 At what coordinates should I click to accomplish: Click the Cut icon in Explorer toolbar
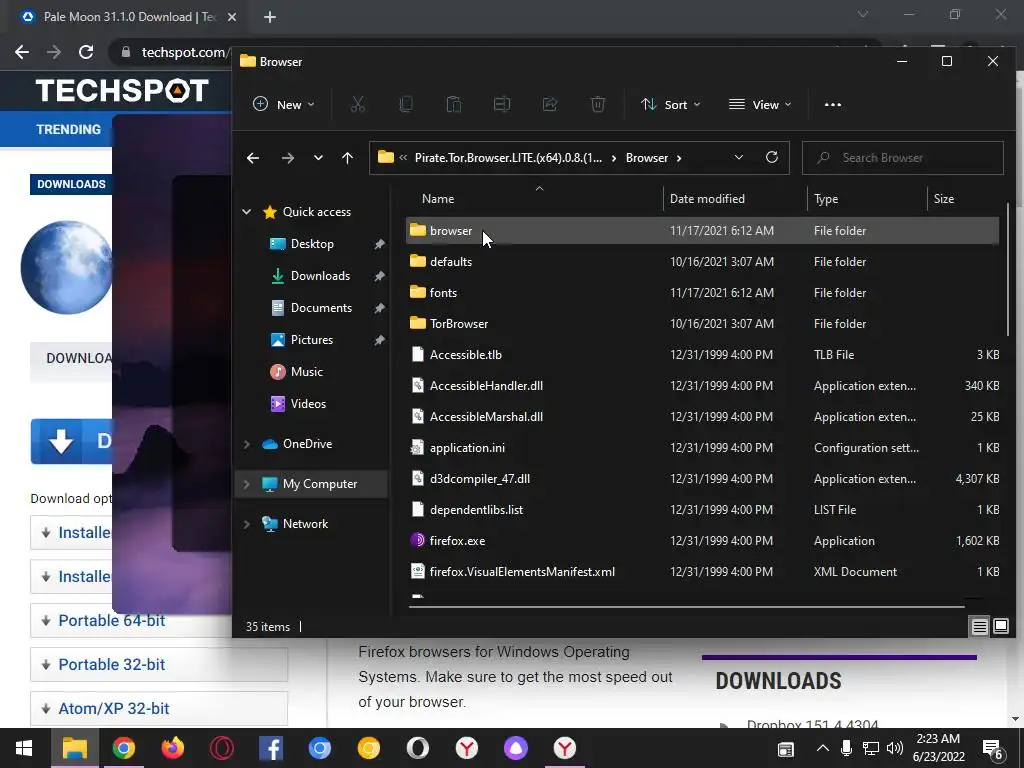[x=358, y=104]
